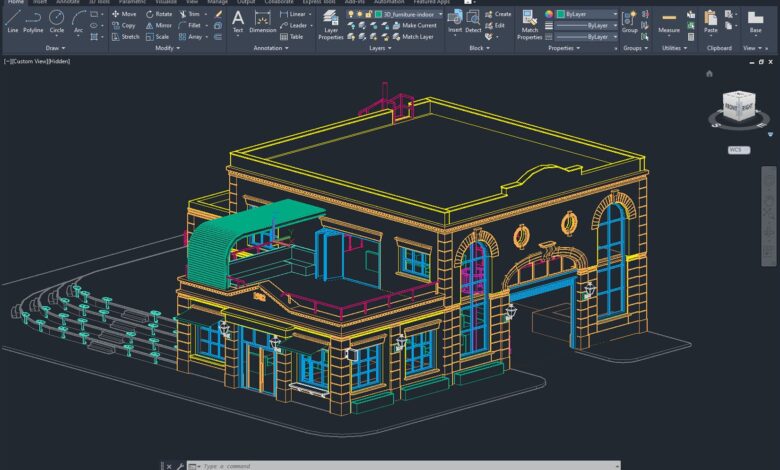Click the Group objects tool

(629, 22)
